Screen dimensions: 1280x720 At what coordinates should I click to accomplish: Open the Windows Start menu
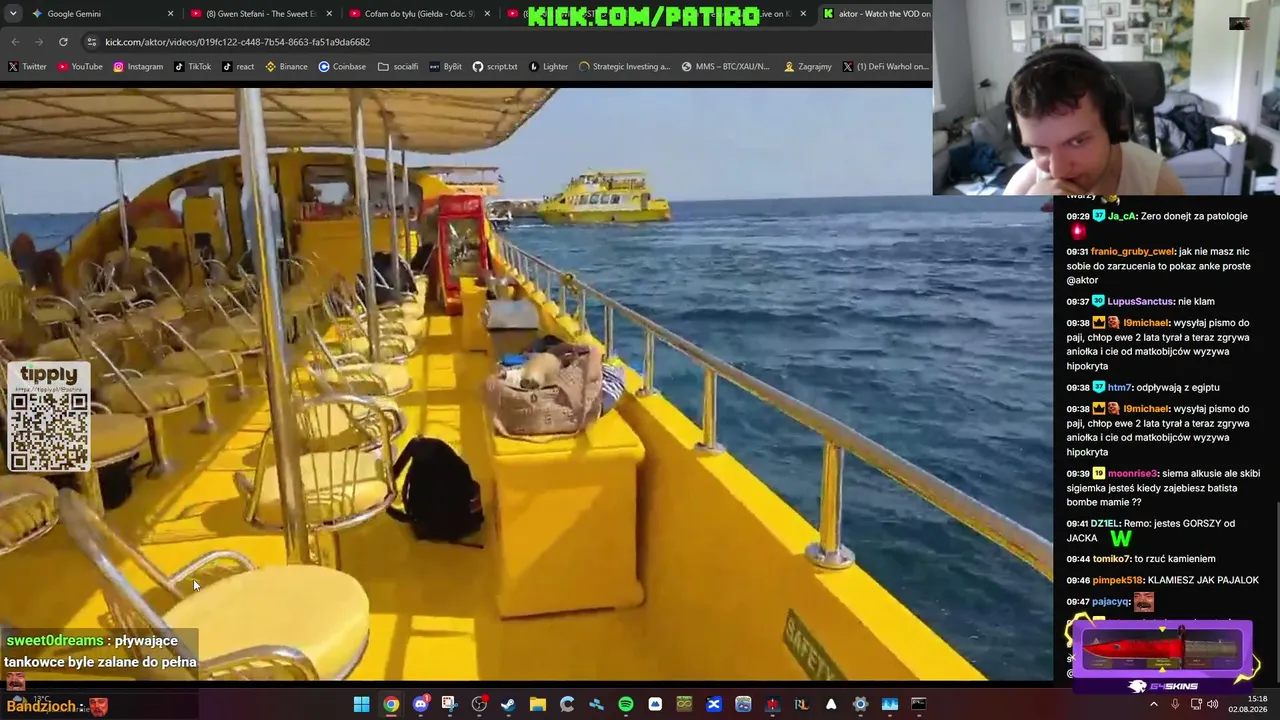361,704
